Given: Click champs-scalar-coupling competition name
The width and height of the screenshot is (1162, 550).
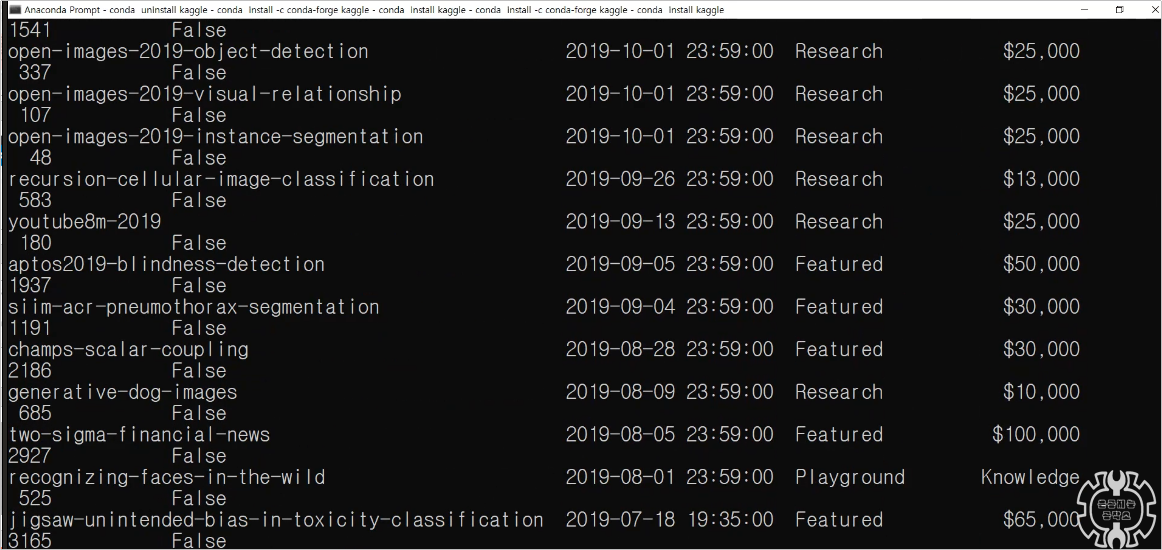Looking at the screenshot, I should pos(128,349).
